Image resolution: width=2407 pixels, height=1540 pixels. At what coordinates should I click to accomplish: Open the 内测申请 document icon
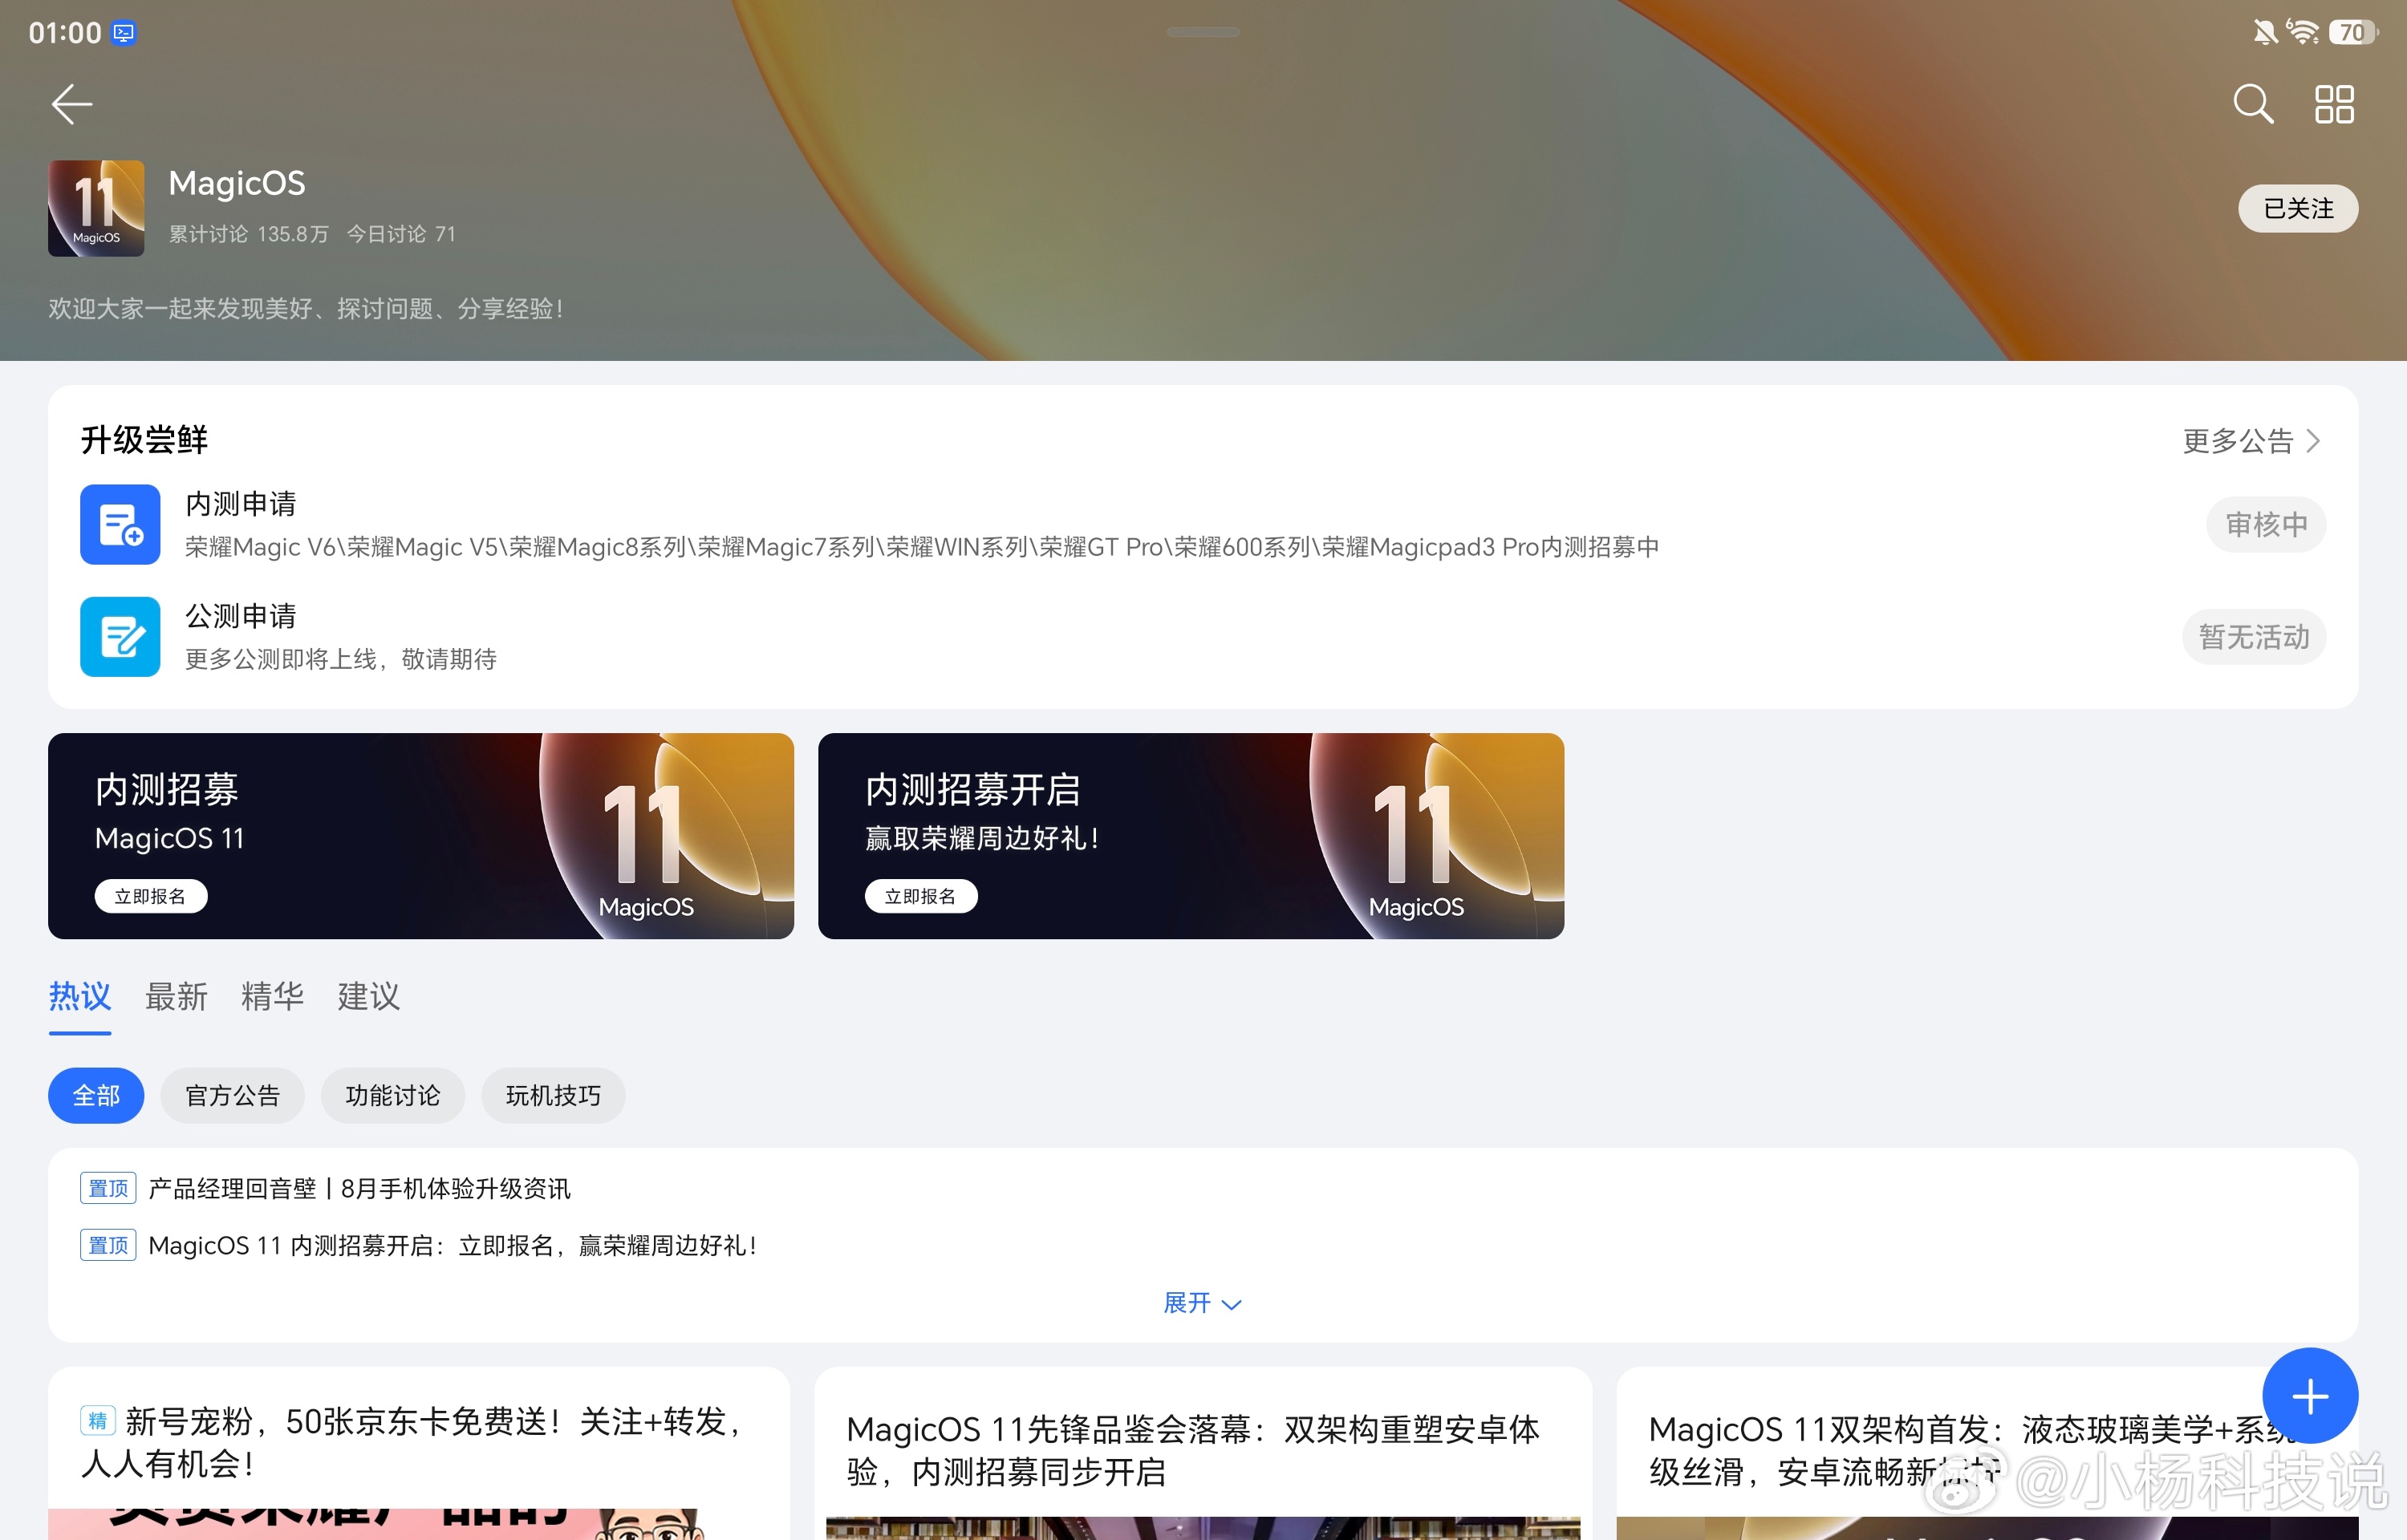coord(120,524)
